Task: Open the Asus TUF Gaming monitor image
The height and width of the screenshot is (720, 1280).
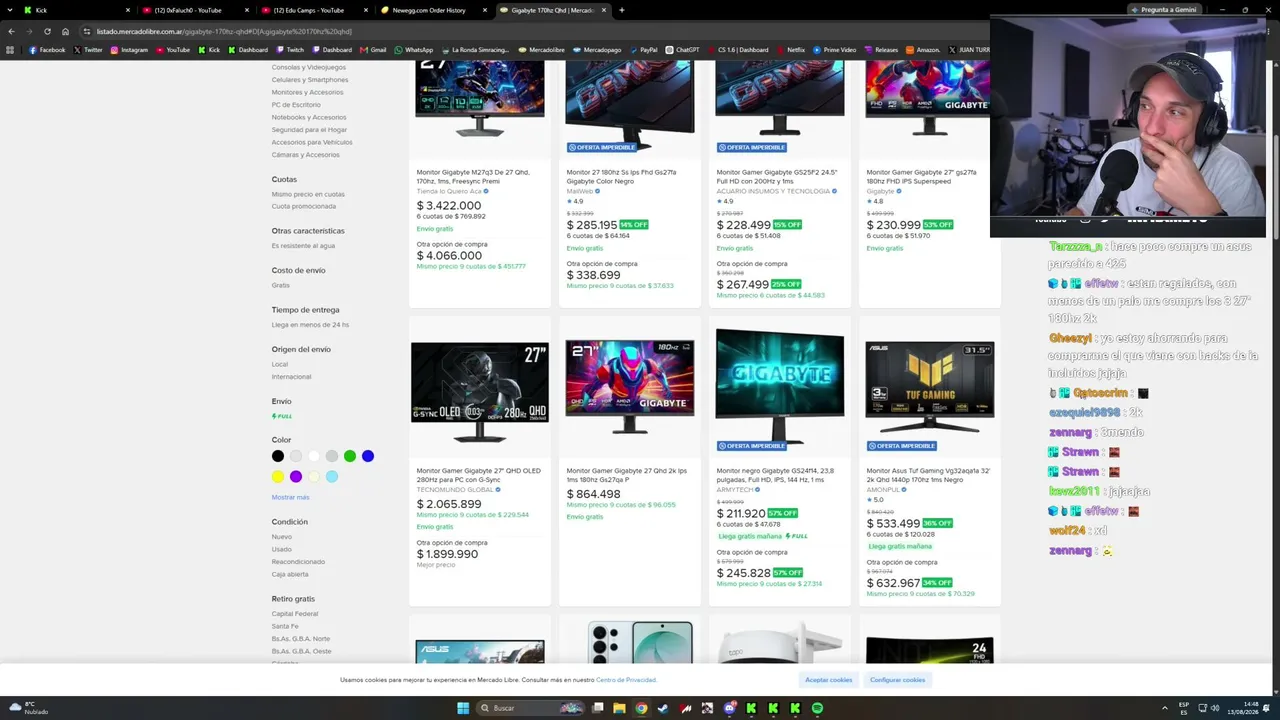Action: (x=930, y=390)
